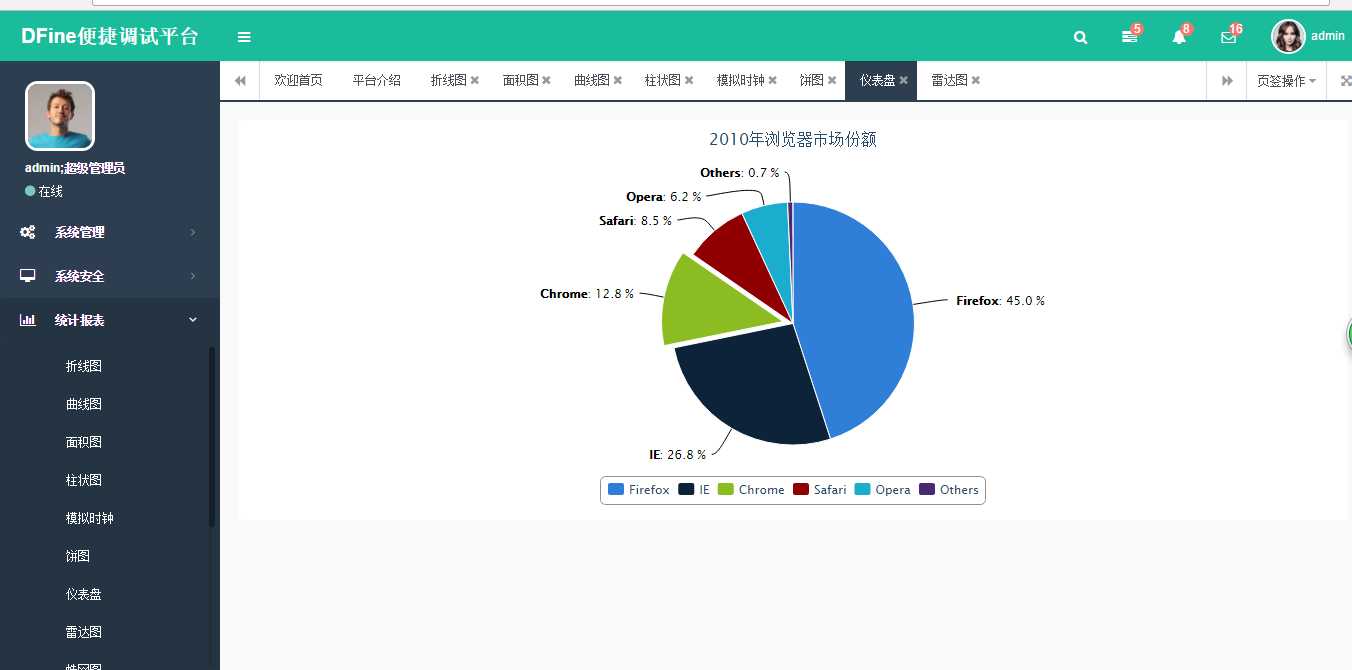
Task: Switch to 欢迎首页 tab
Action: (298, 80)
